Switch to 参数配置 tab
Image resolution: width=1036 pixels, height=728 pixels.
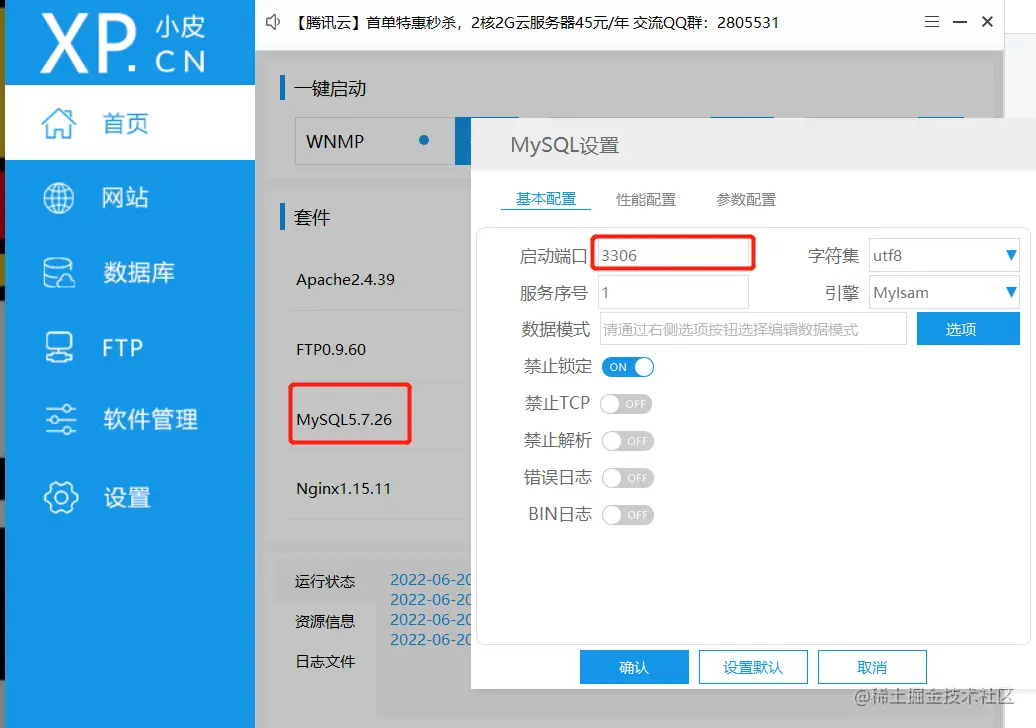coord(746,200)
